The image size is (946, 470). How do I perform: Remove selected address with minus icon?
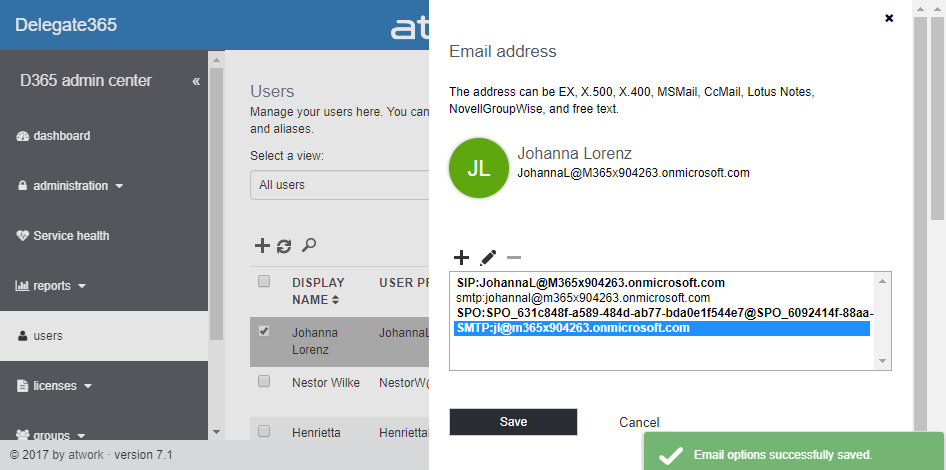[514, 258]
